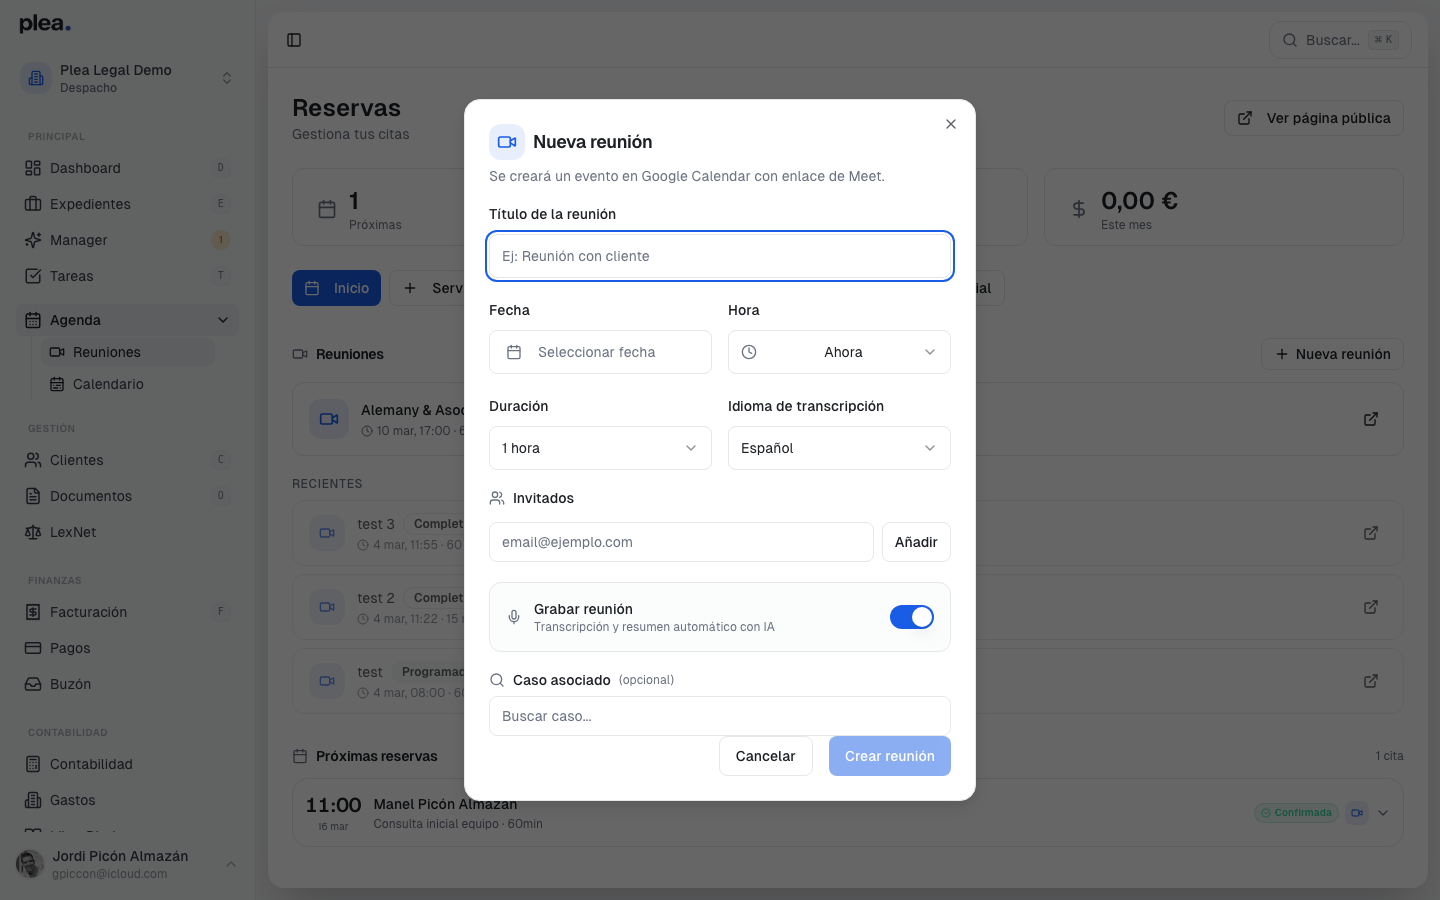Open the Seleccionar fecha date picker
The image size is (1440, 900).
click(x=600, y=352)
